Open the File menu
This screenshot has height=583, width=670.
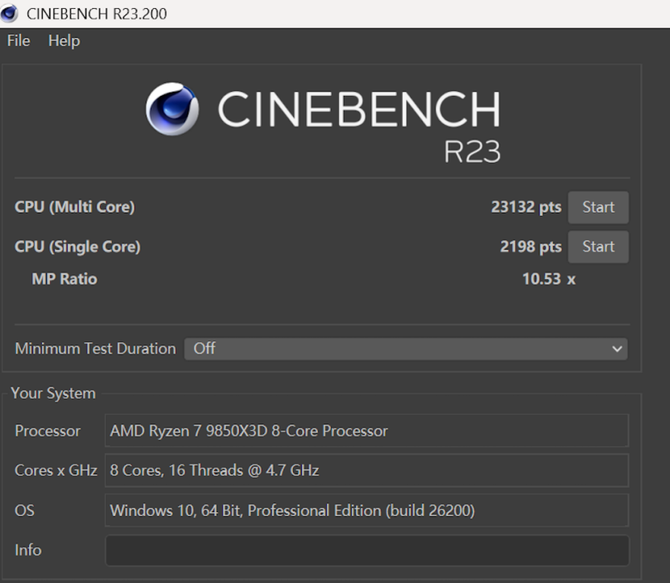18,41
